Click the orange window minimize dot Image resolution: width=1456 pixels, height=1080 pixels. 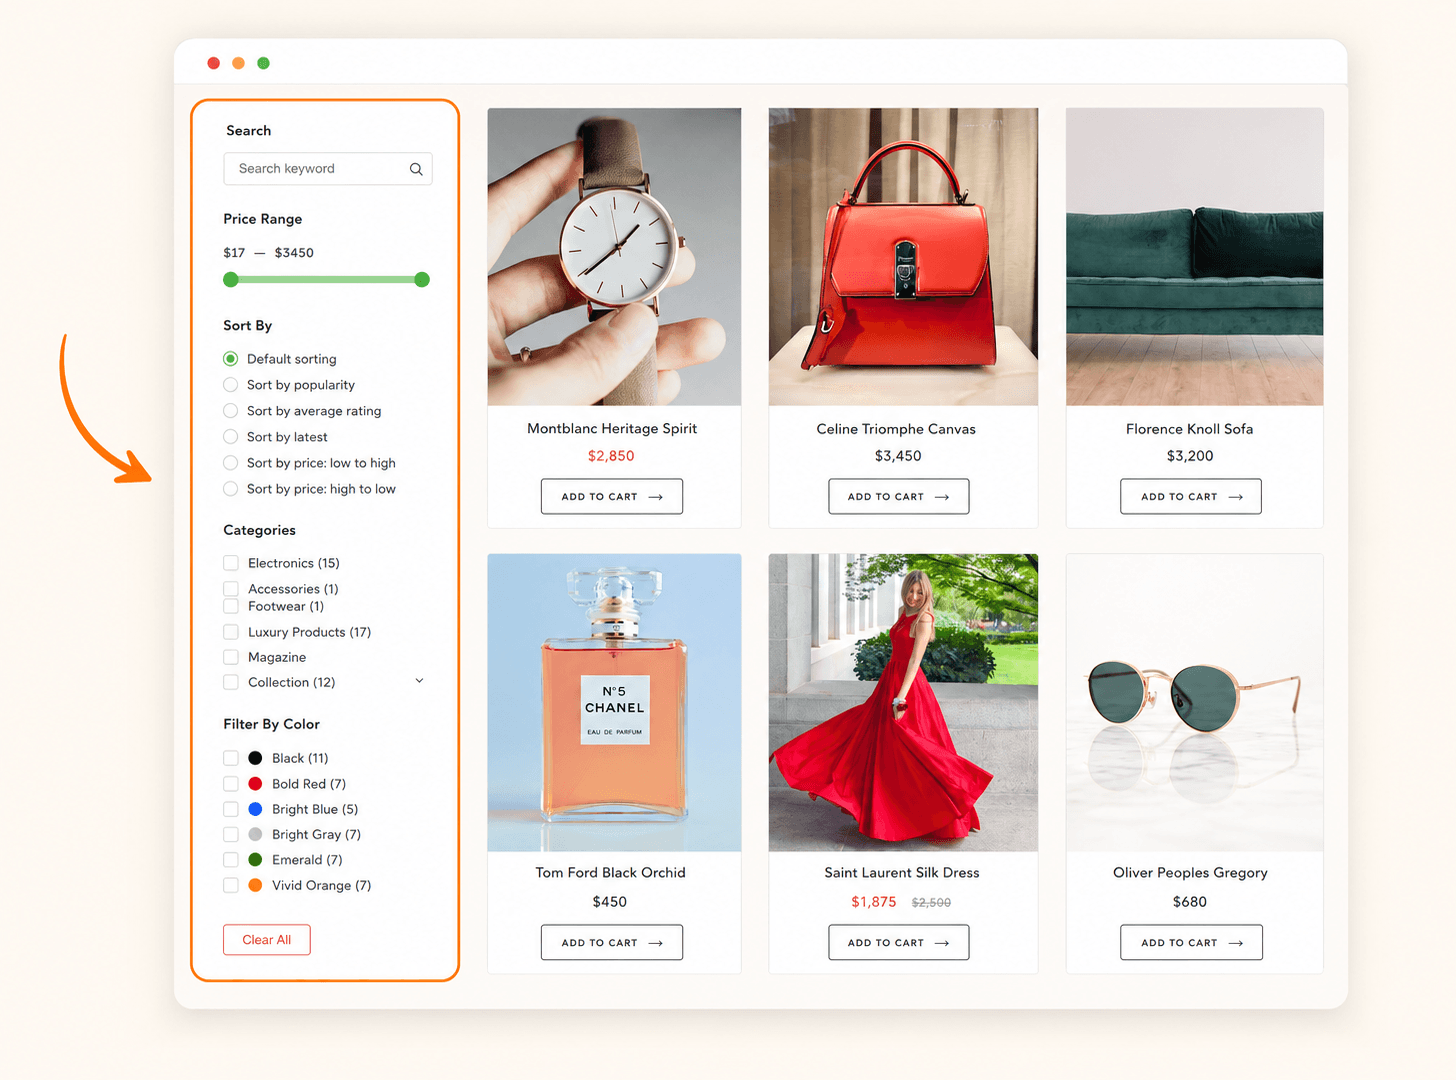point(238,63)
